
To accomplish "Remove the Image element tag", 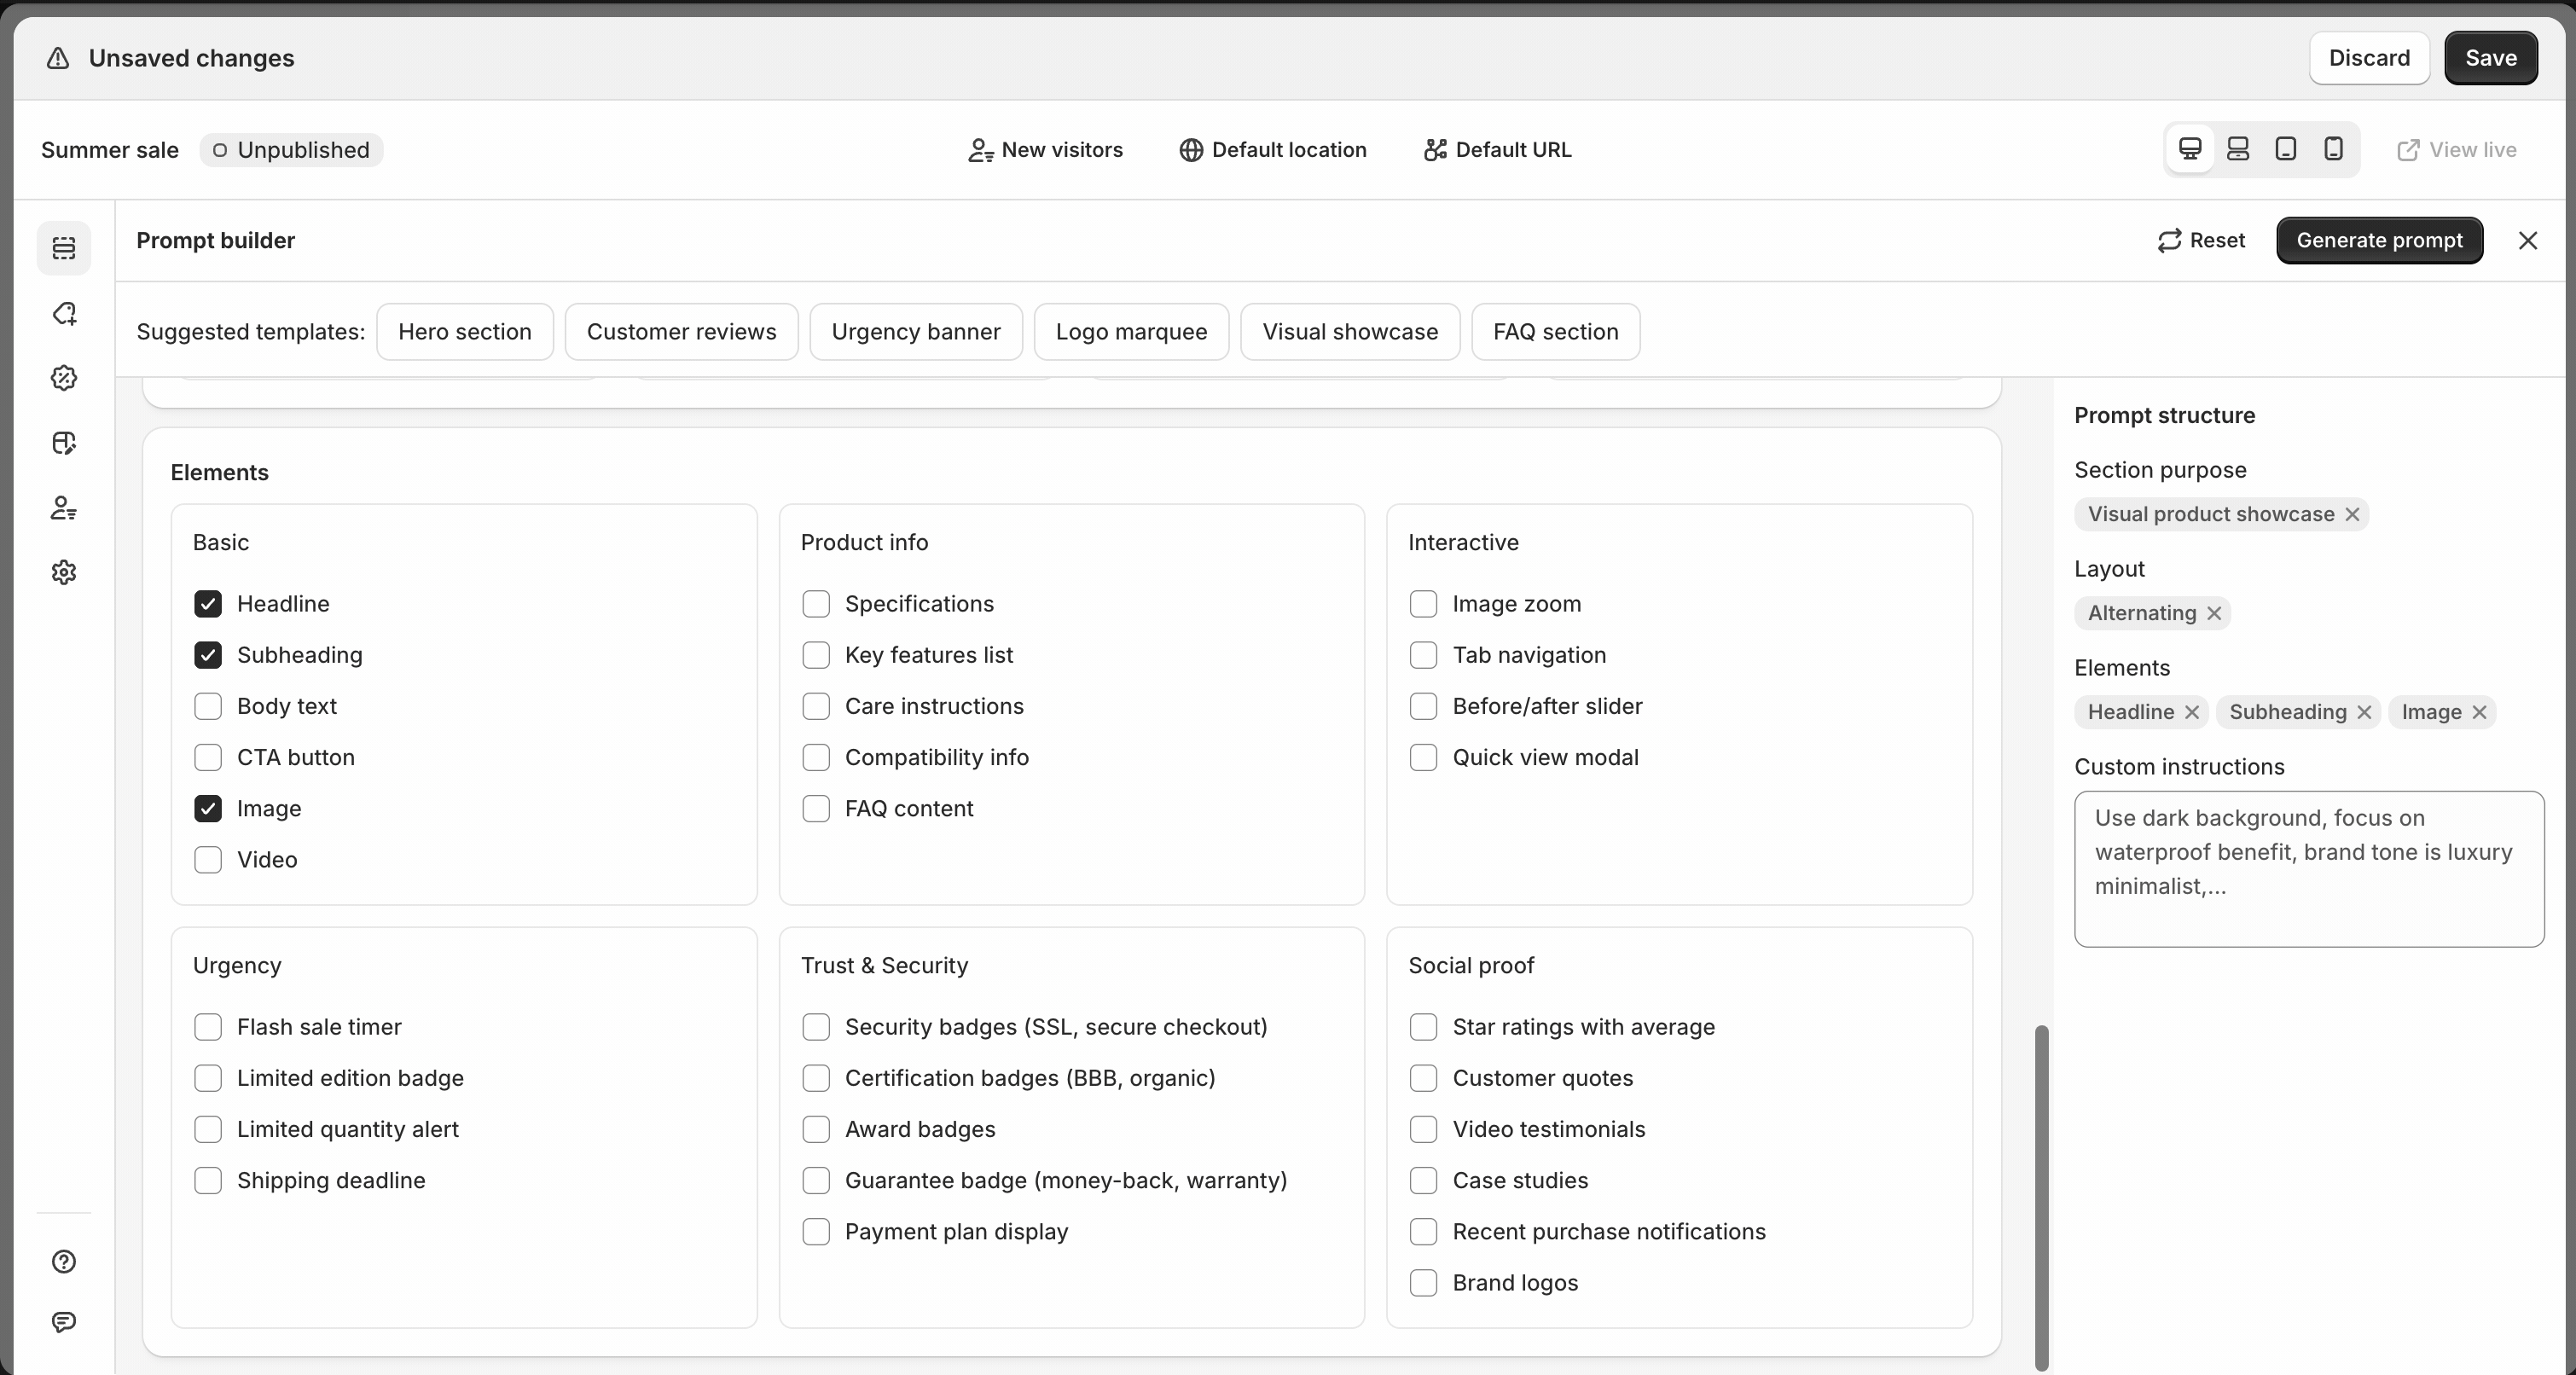I will (2479, 712).
